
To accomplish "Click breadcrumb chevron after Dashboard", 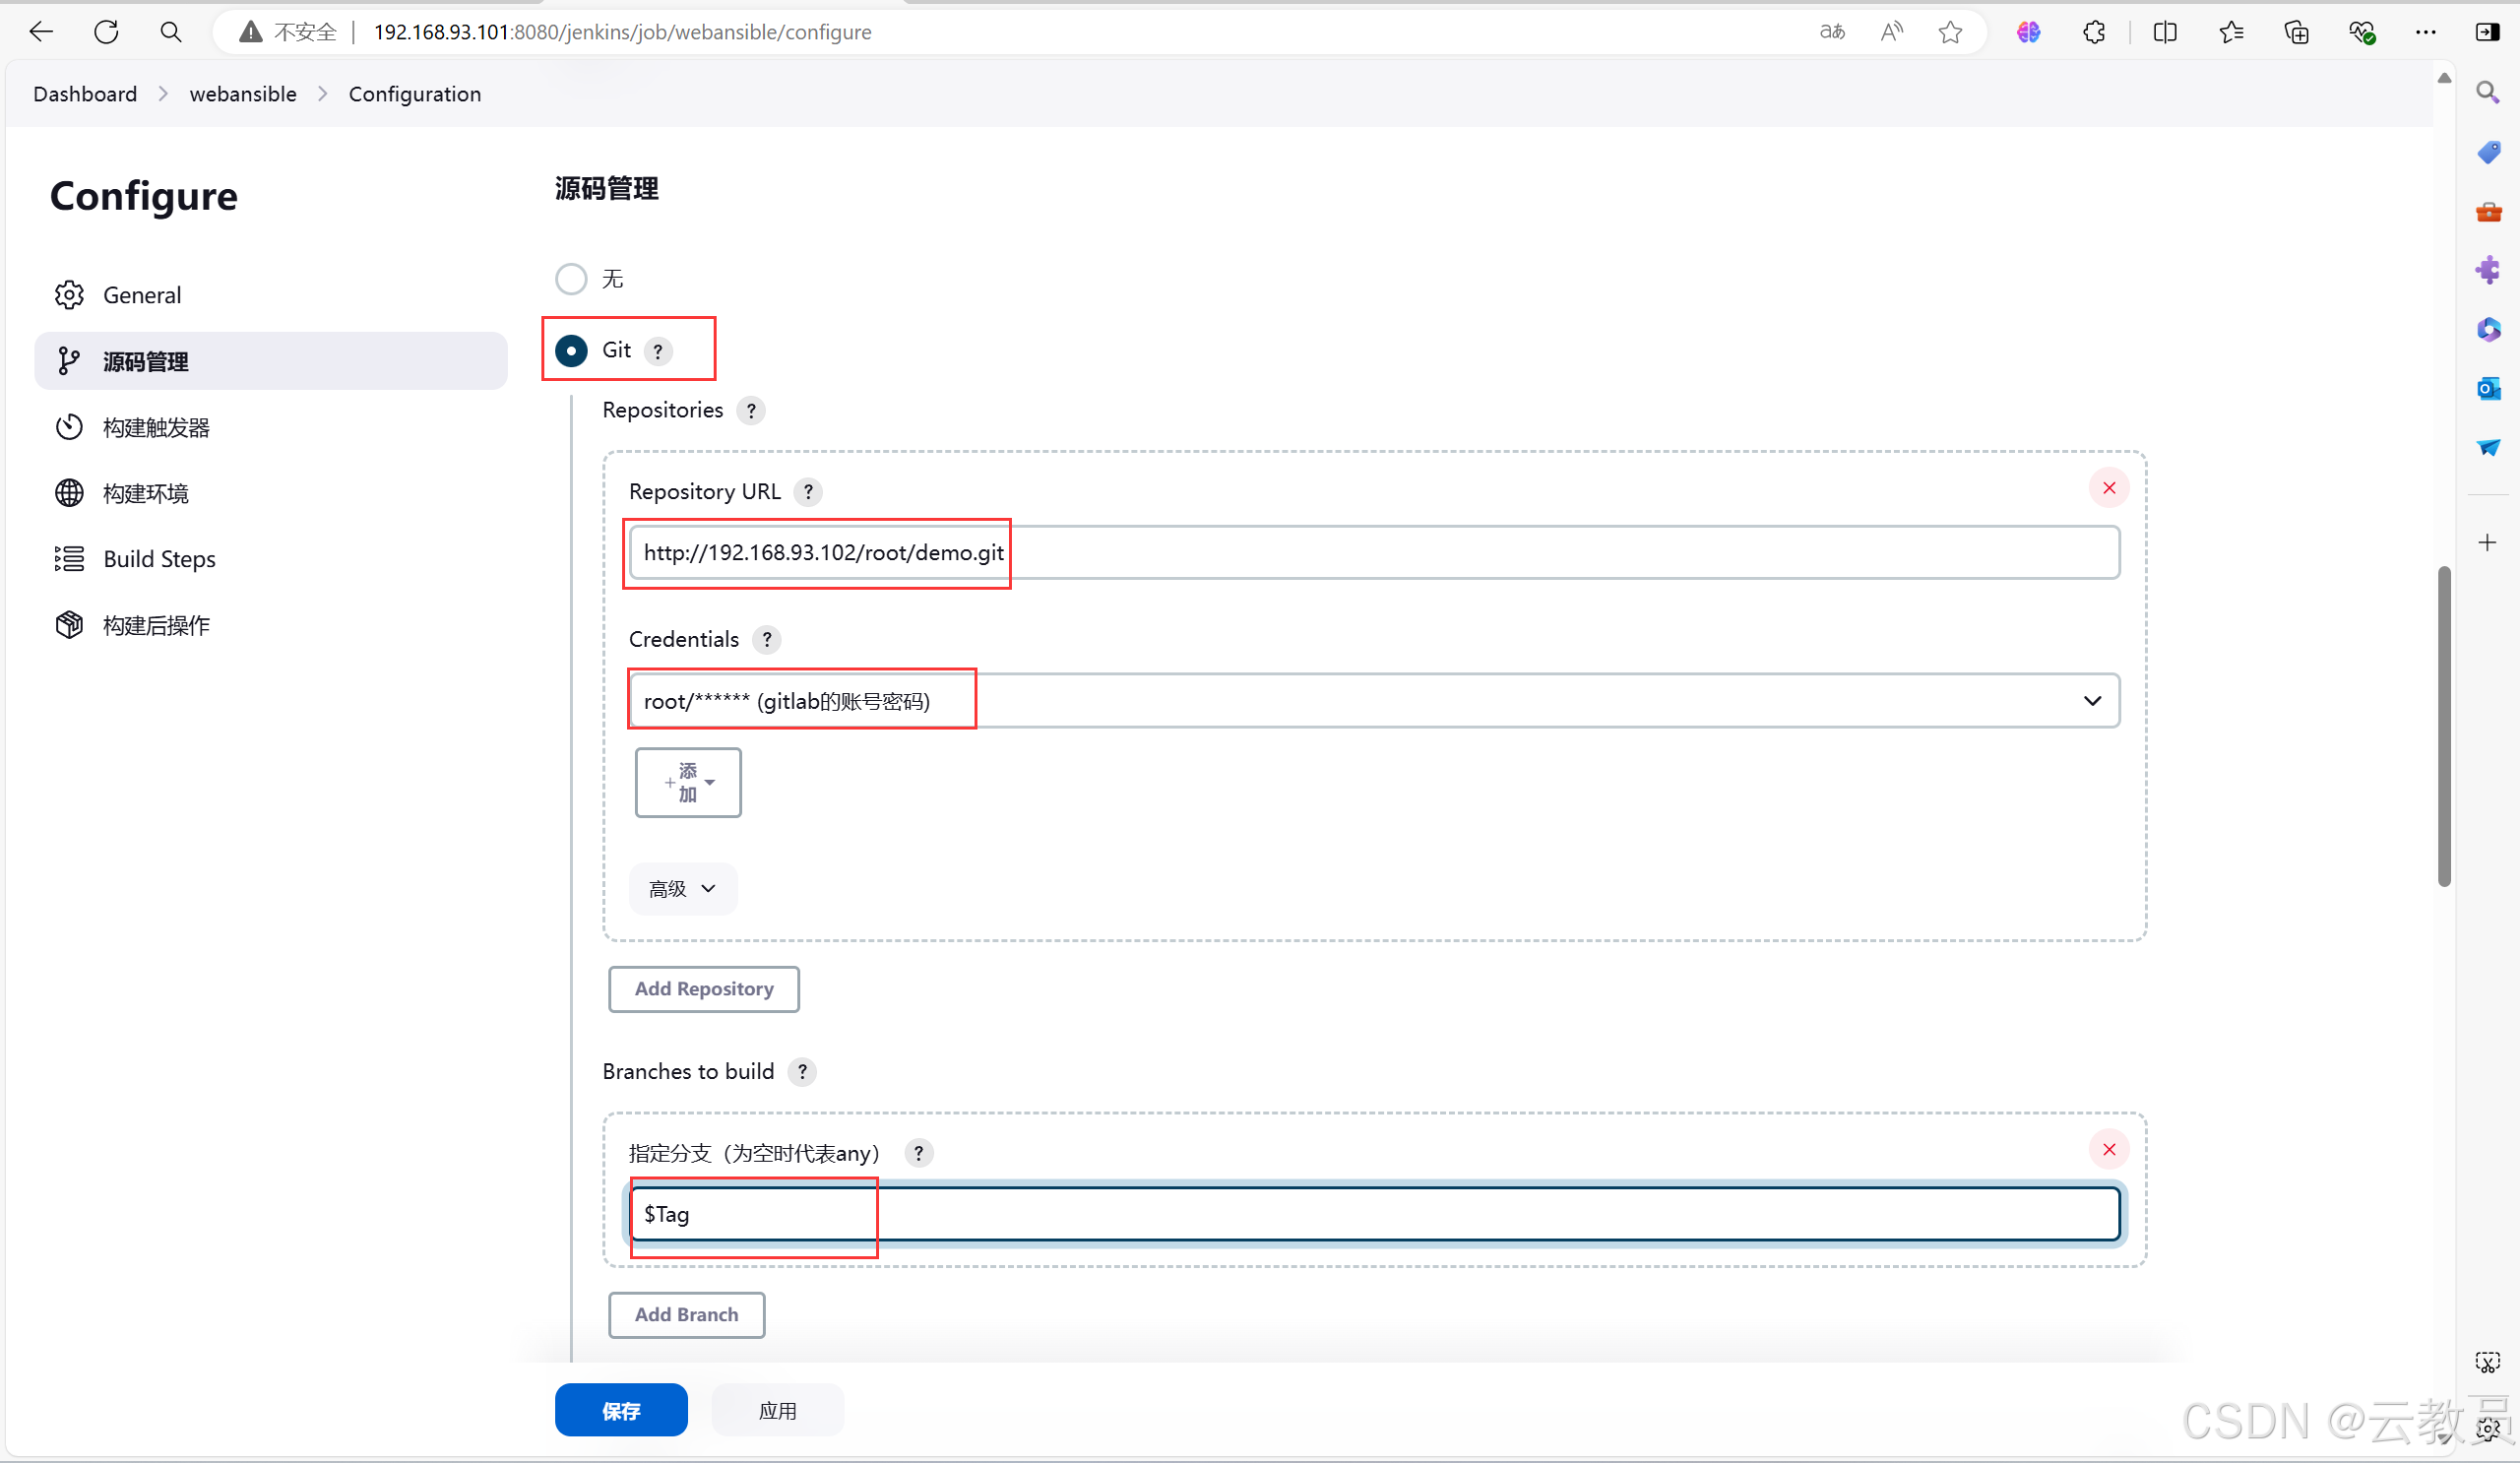I will tap(163, 94).
